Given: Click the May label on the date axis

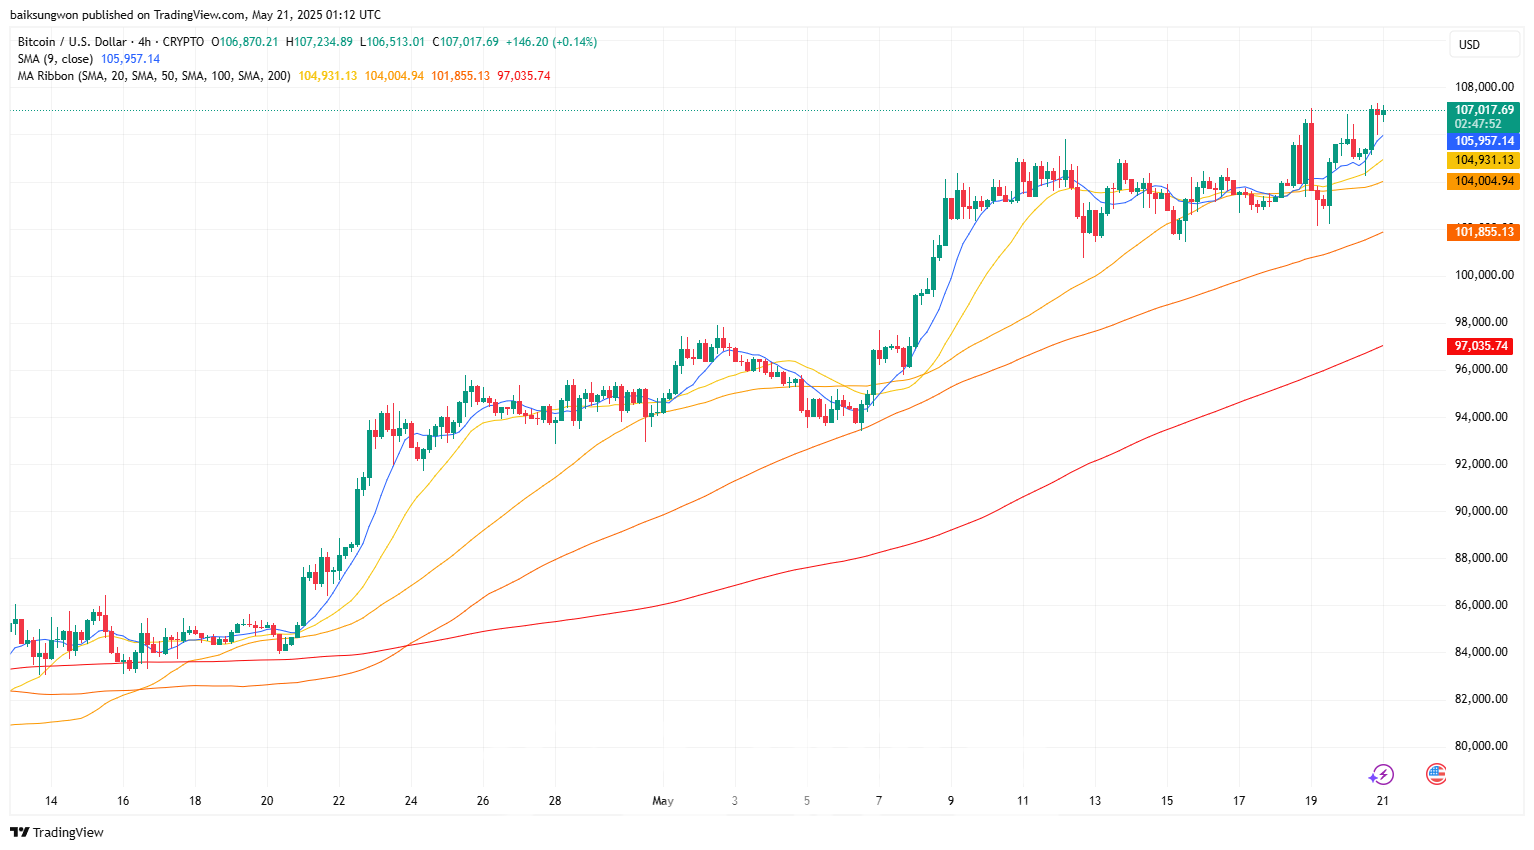Looking at the screenshot, I should (x=663, y=801).
